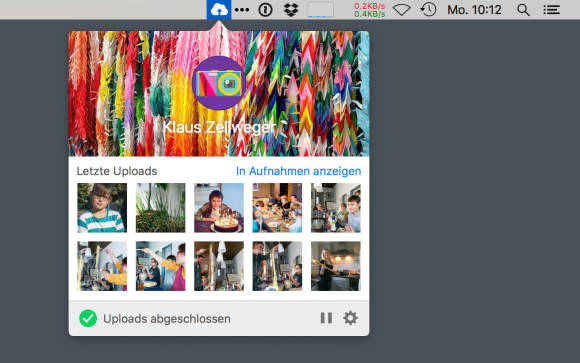Open the pink-dress arm-raised photo thumbnail
580x363 pixels.
pos(161,266)
